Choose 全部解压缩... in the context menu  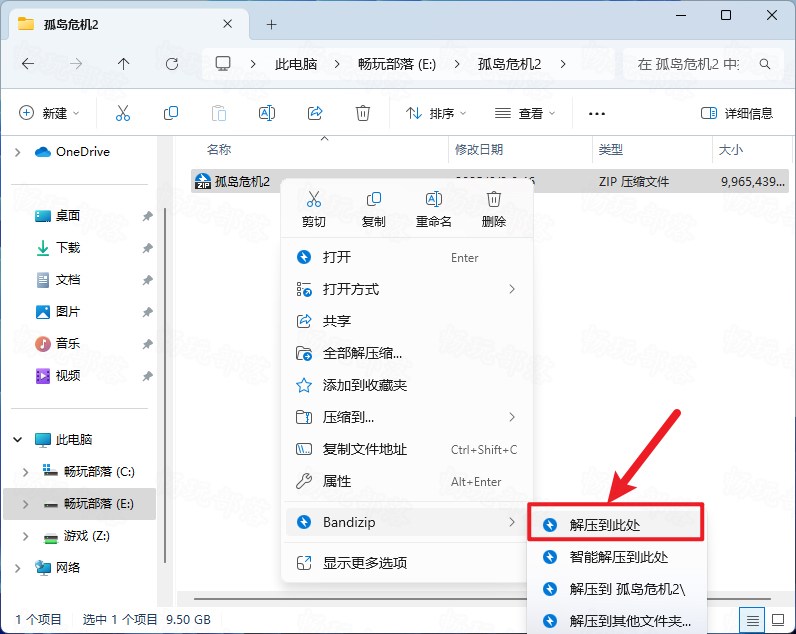(x=407, y=353)
